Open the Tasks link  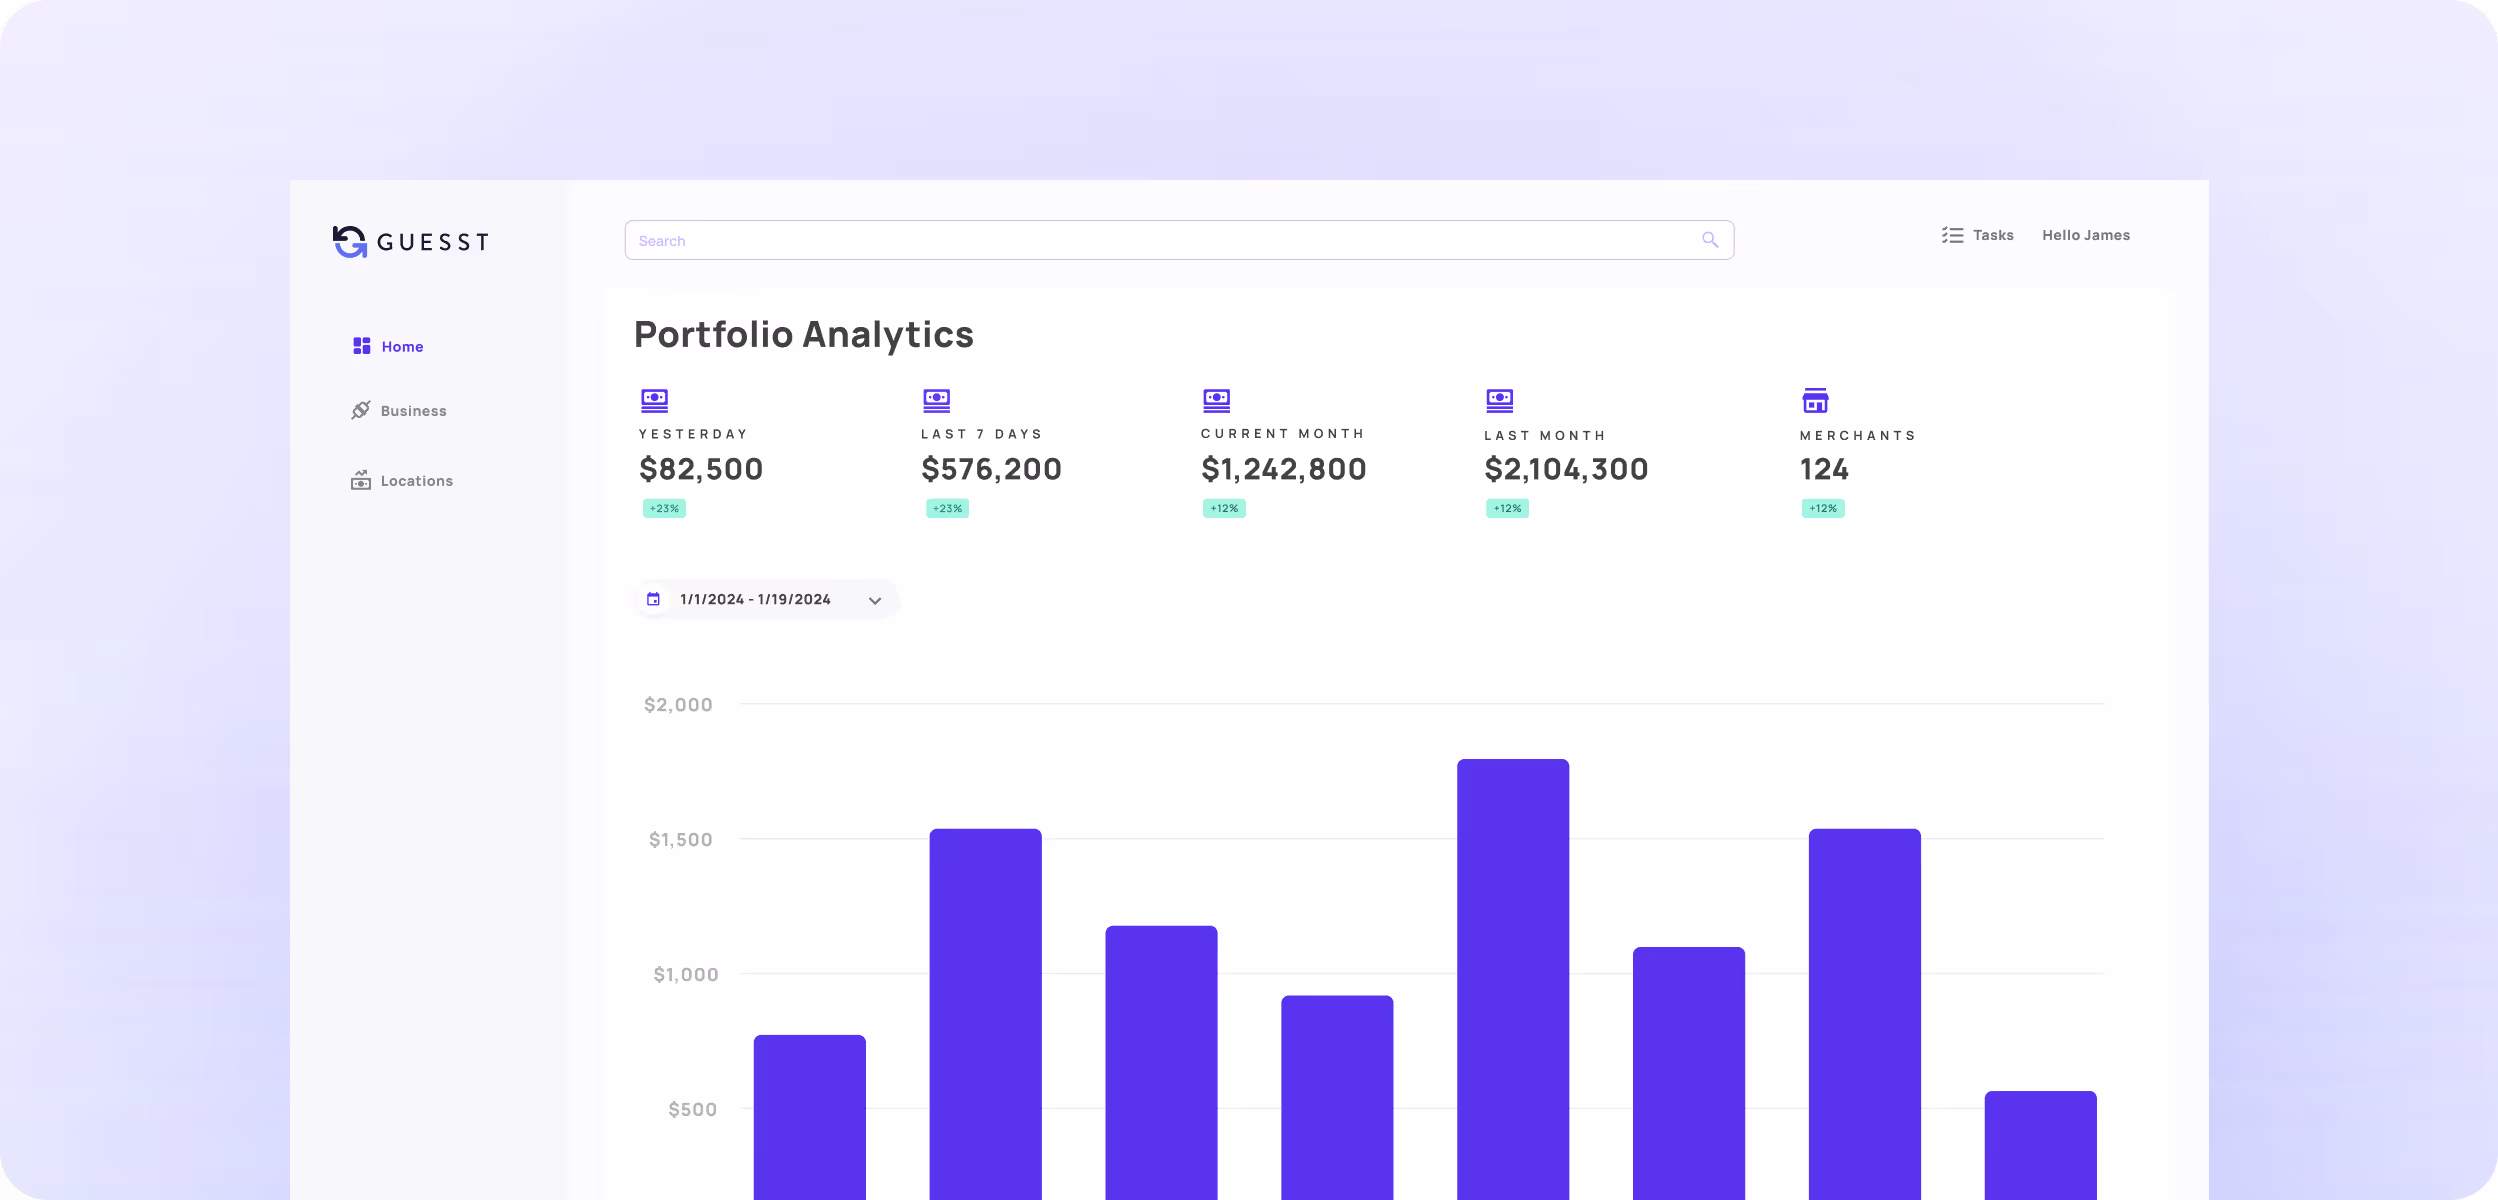tap(1993, 235)
